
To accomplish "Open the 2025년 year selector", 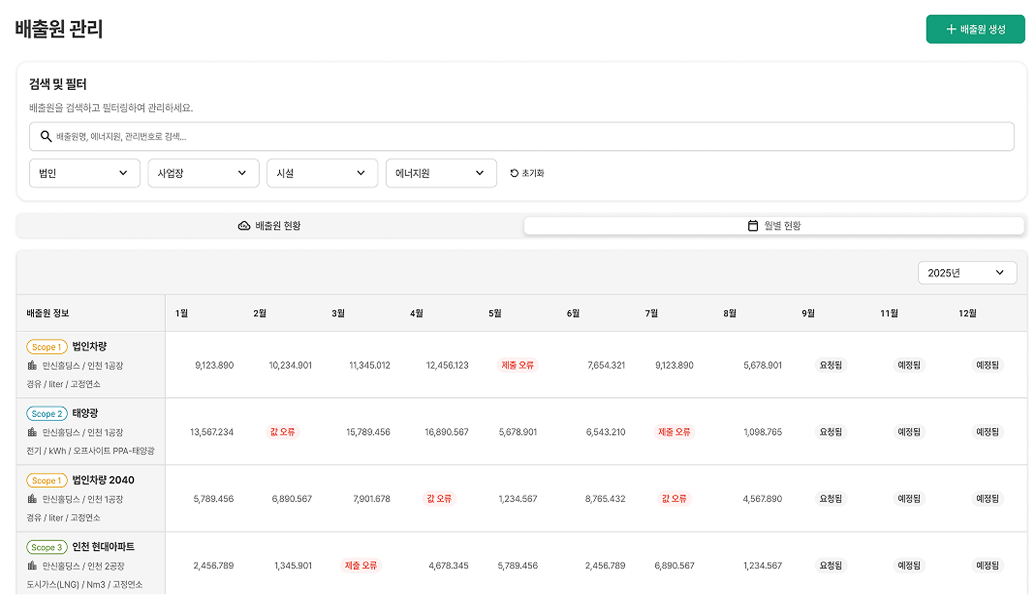I will [x=966, y=272].
